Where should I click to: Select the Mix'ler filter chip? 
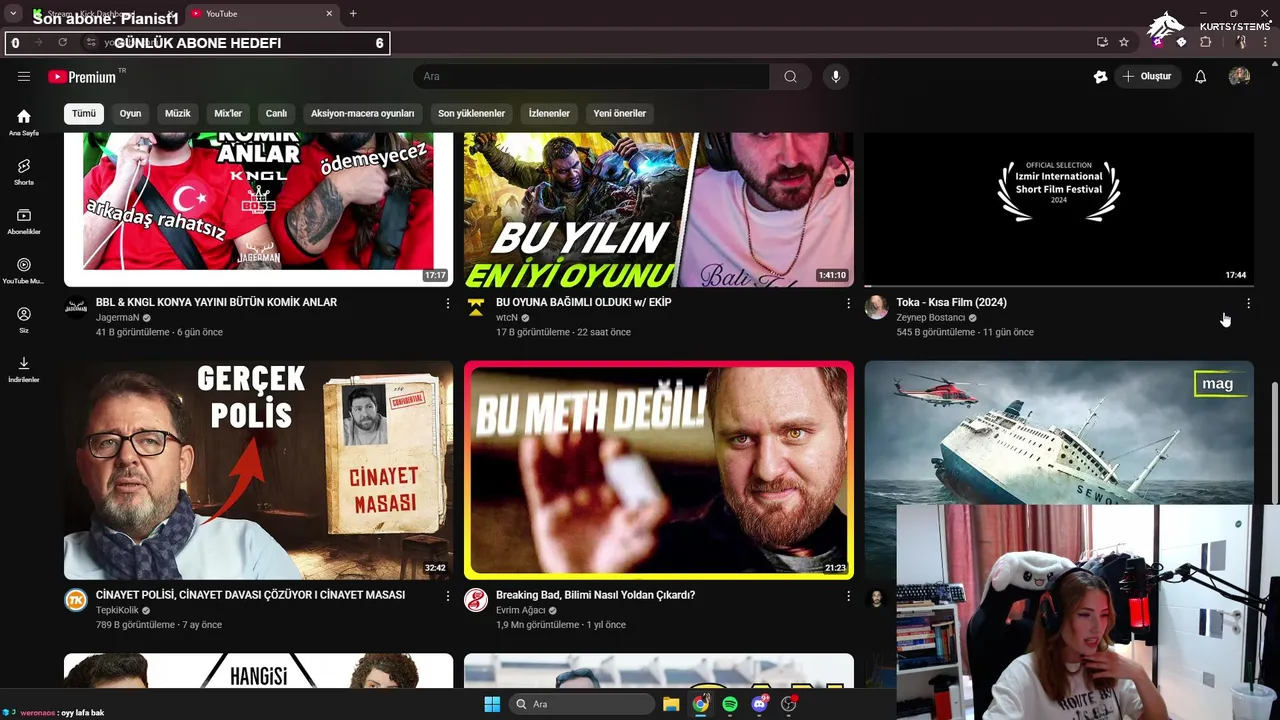tap(228, 113)
